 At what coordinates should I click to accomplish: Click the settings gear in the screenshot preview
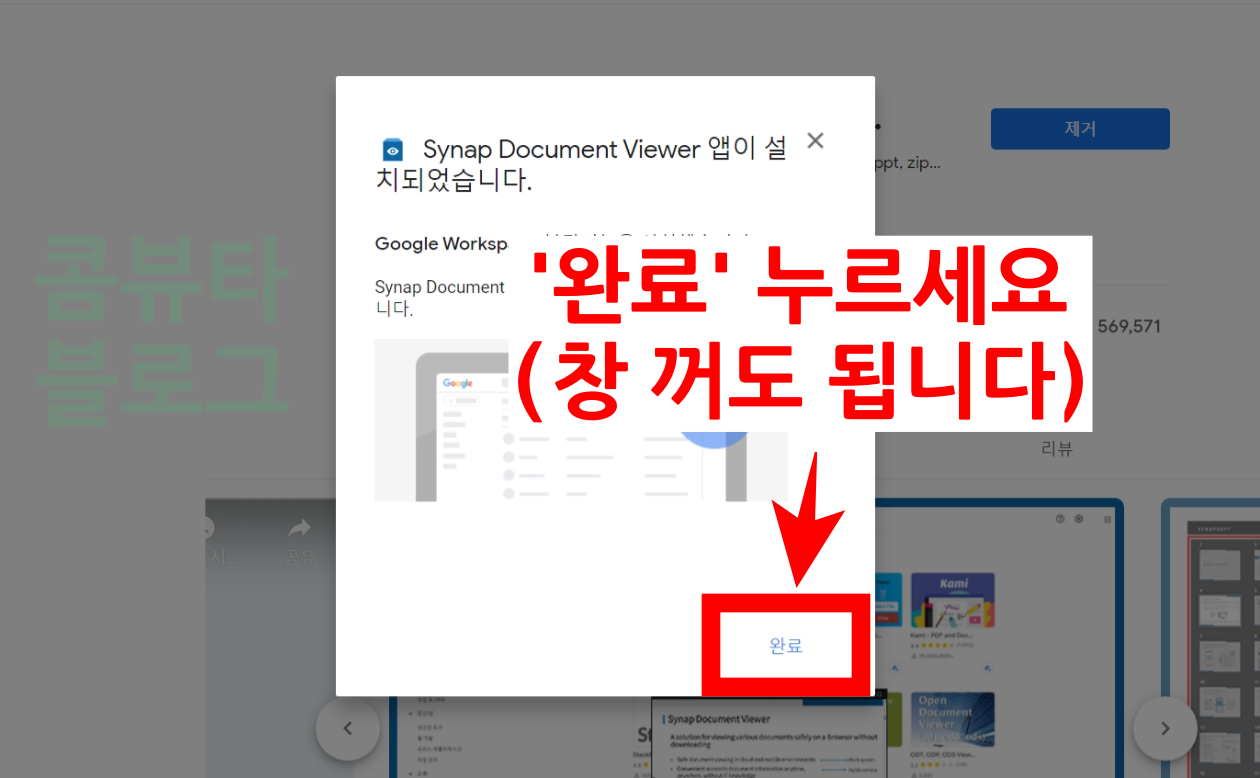[x=1079, y=519]
